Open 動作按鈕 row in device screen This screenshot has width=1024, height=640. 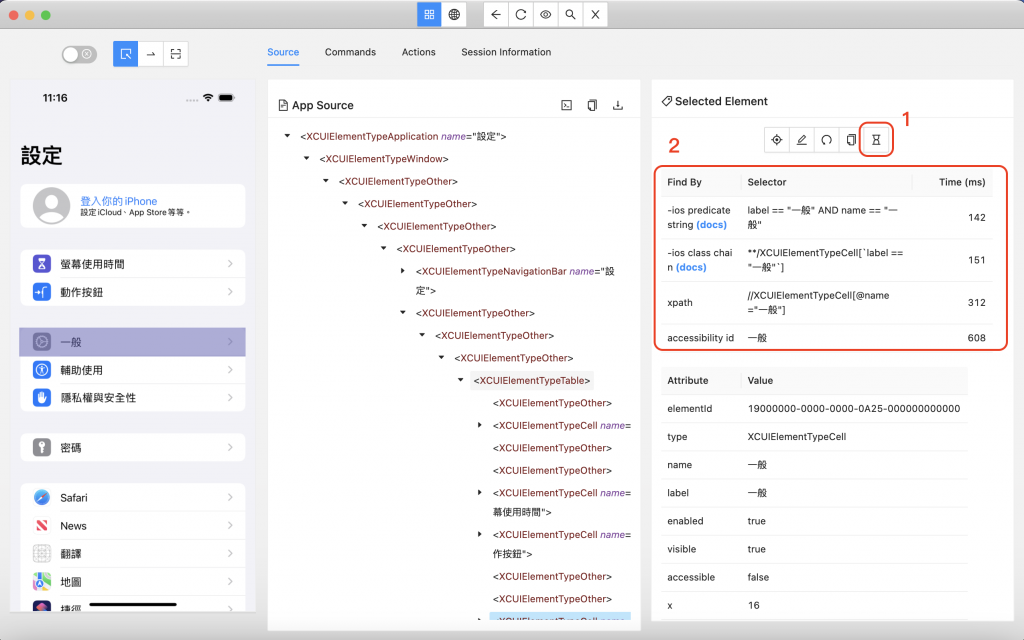click(x=133, y=292)
